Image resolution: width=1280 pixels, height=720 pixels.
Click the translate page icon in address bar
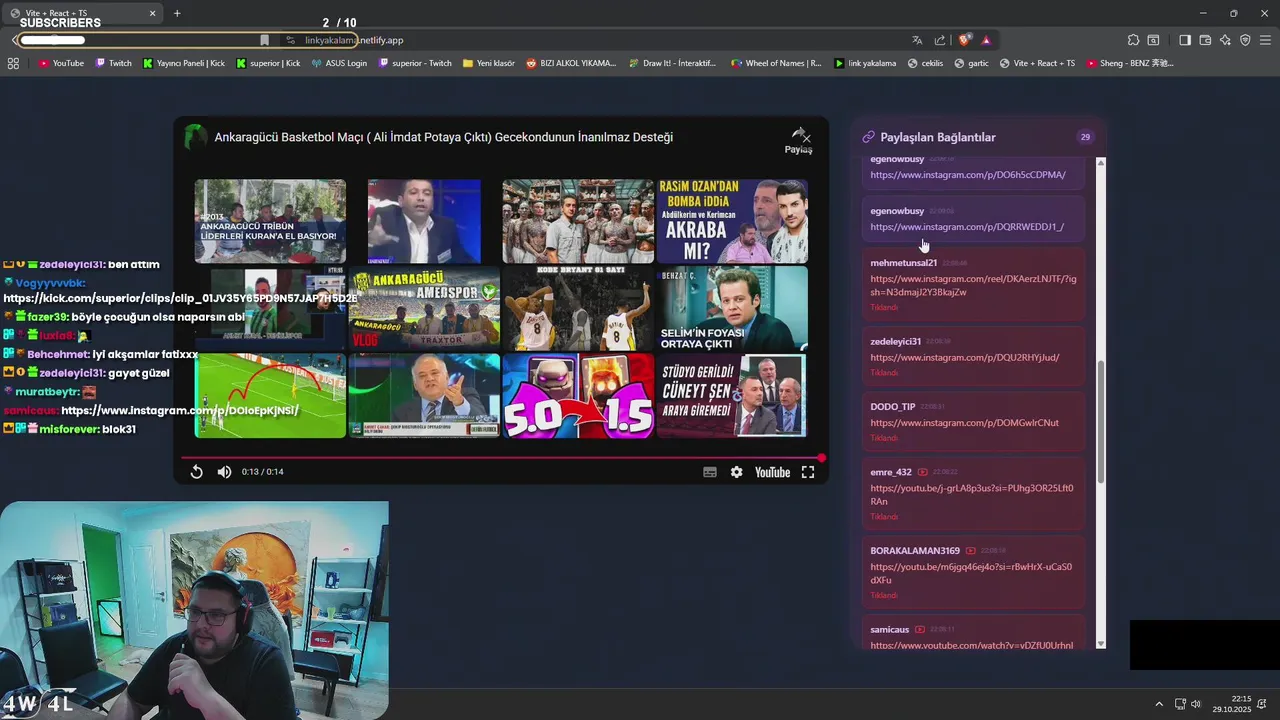coord(917,40)
